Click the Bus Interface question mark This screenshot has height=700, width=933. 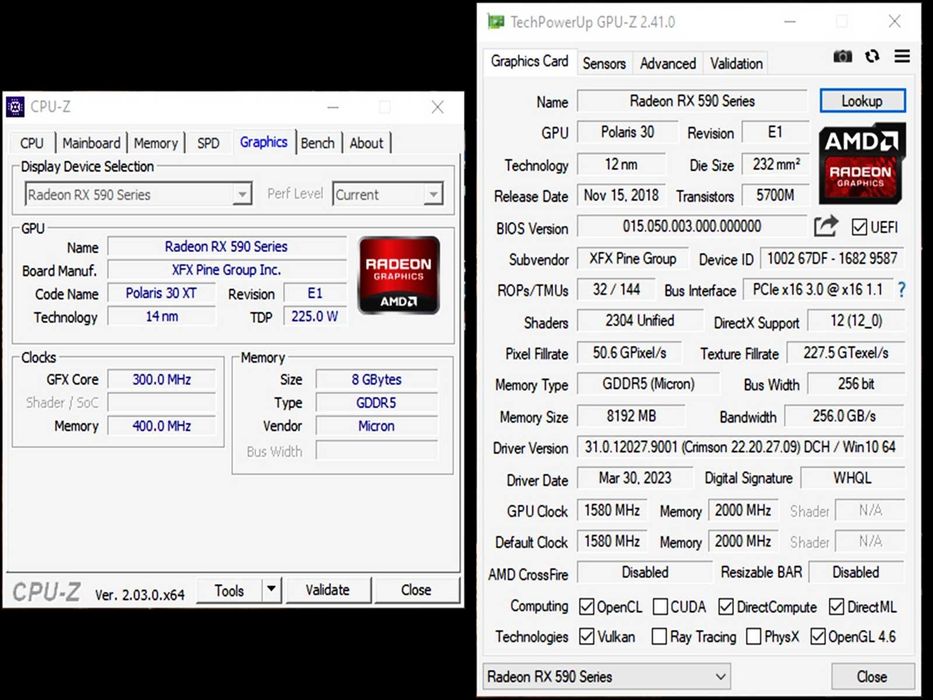point(901,290)
